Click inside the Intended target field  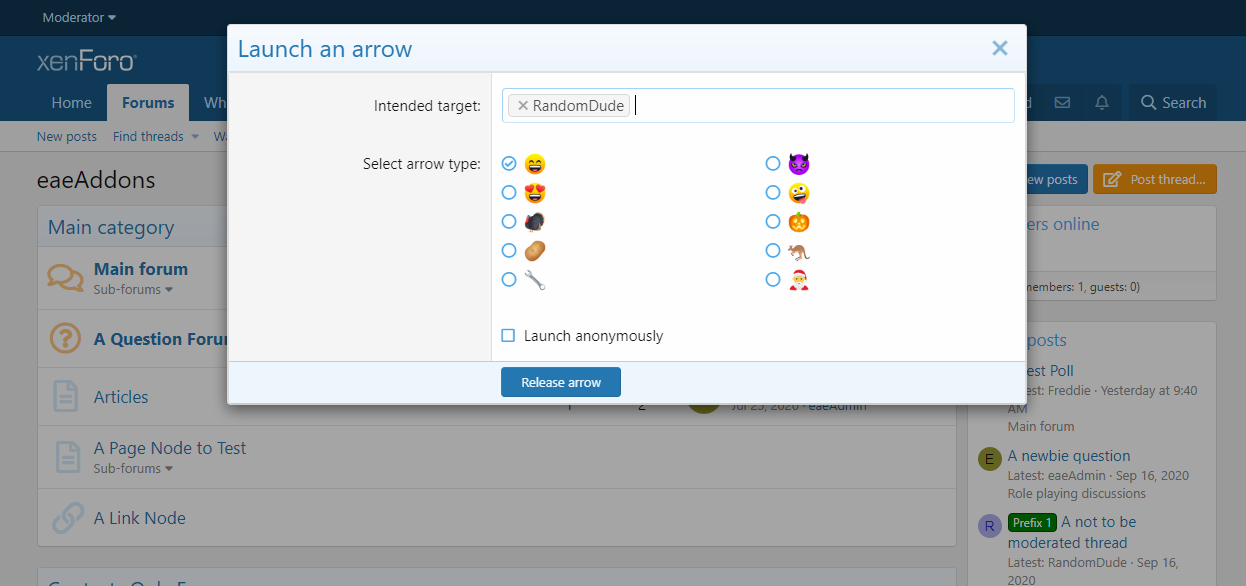pyautogui.click(x=820, y=106)
